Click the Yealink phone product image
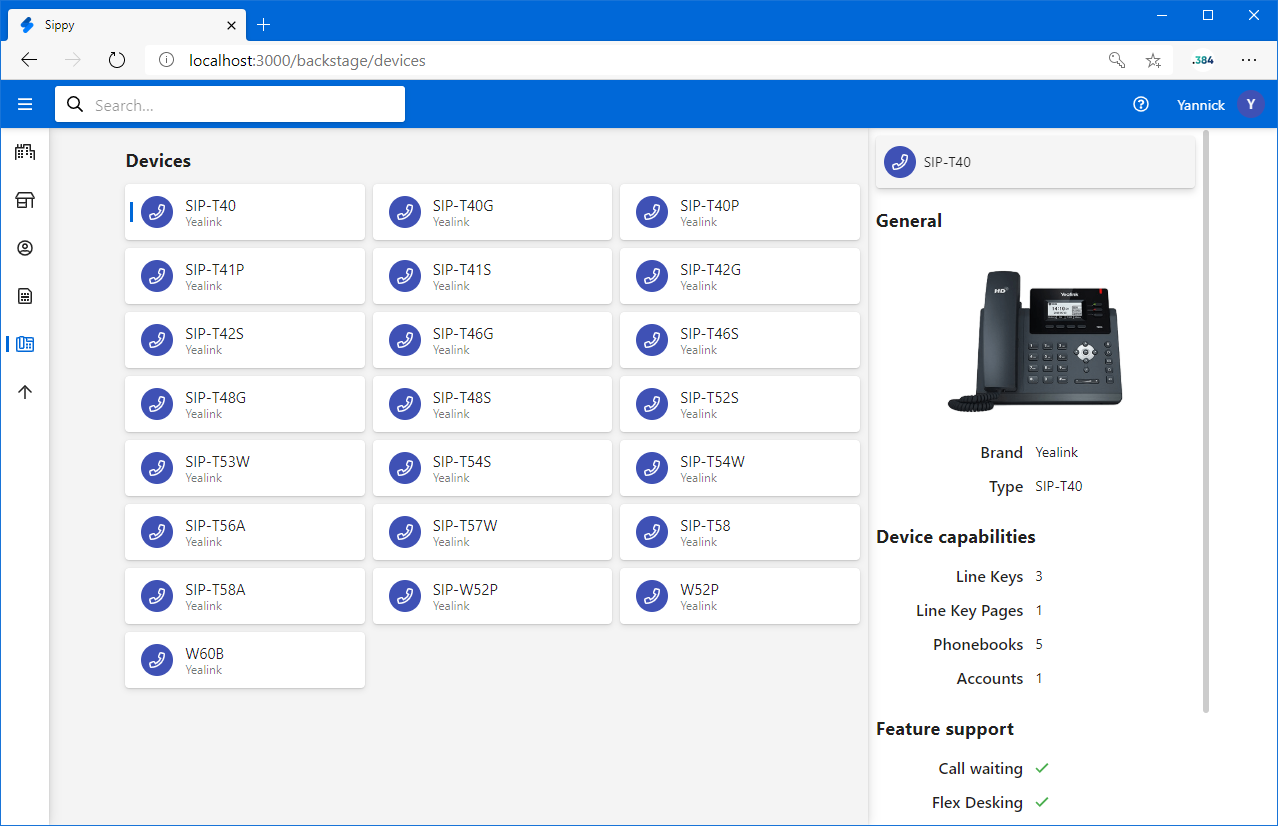 pyautogui.click(x=1035, y=341)
